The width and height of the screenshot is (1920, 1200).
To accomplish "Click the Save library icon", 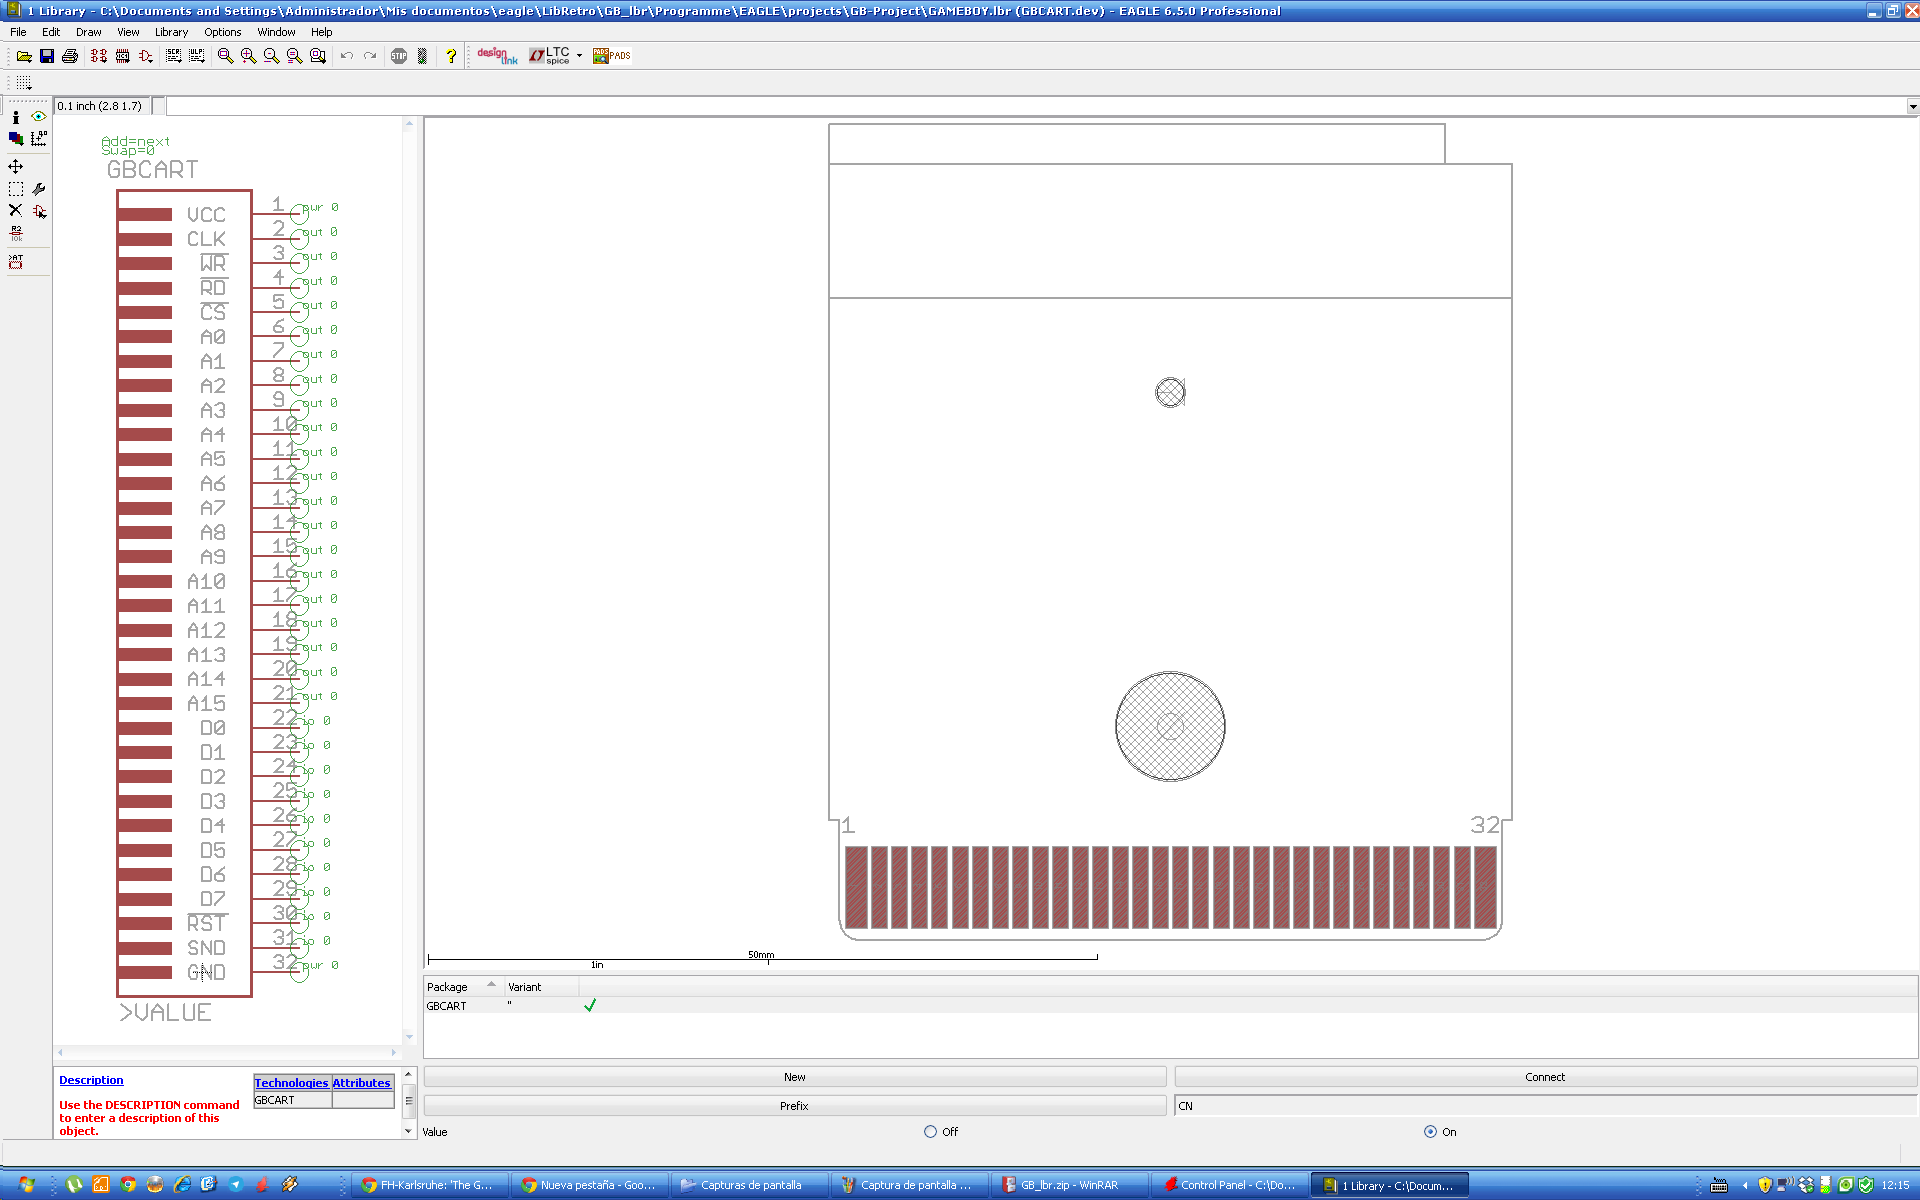I will [47, 56].
